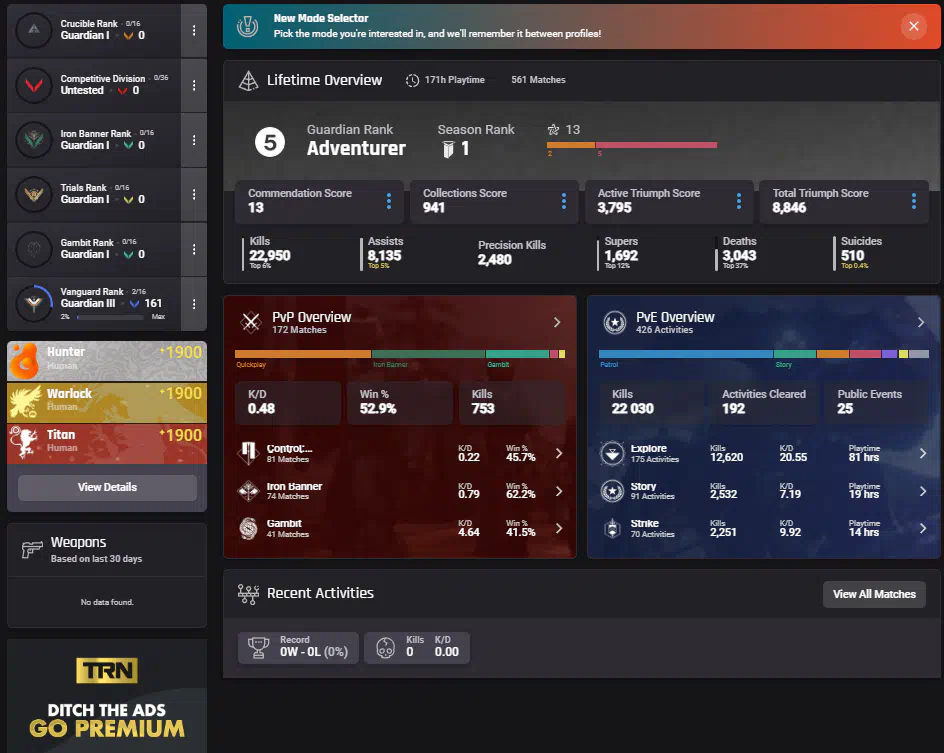Open the Control matches row

click(400, 453)
